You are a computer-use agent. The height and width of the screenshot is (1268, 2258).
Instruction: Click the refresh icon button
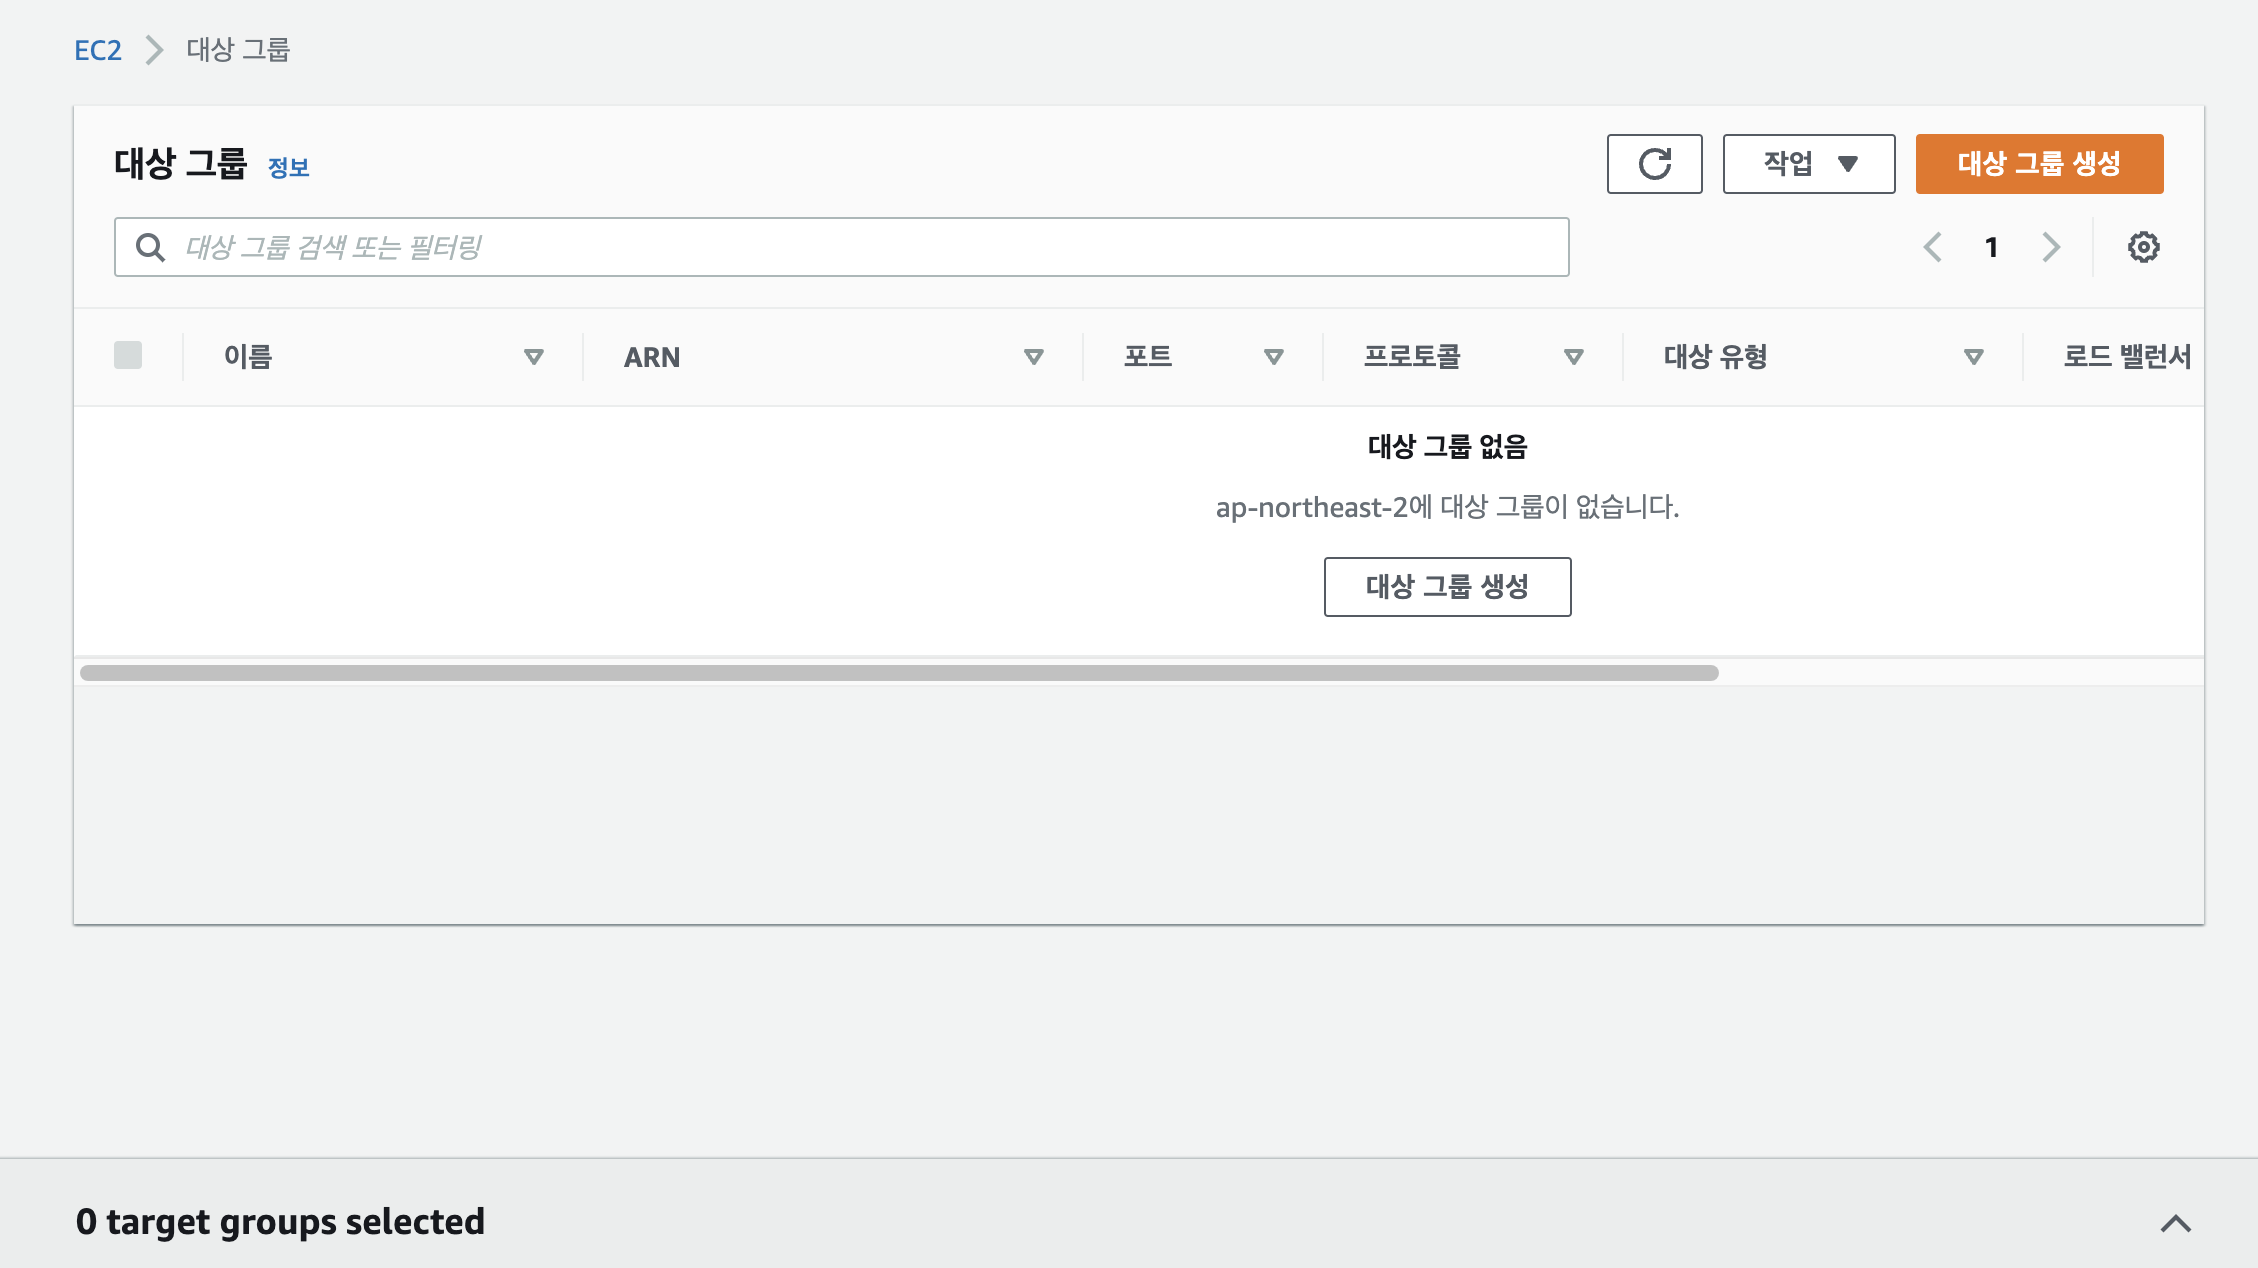1654,164
